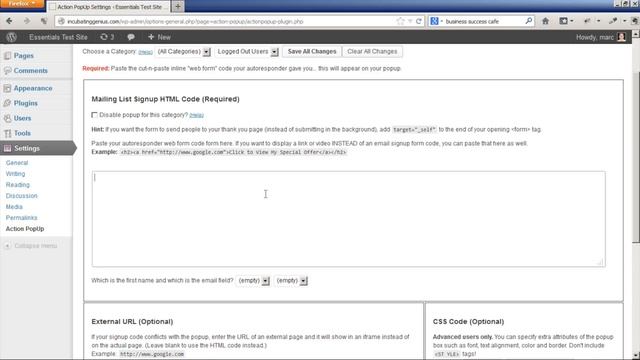Click the updates icon showing 3
Image resolution: width=640 pixels, height=360 pixels.
point(107,37)
